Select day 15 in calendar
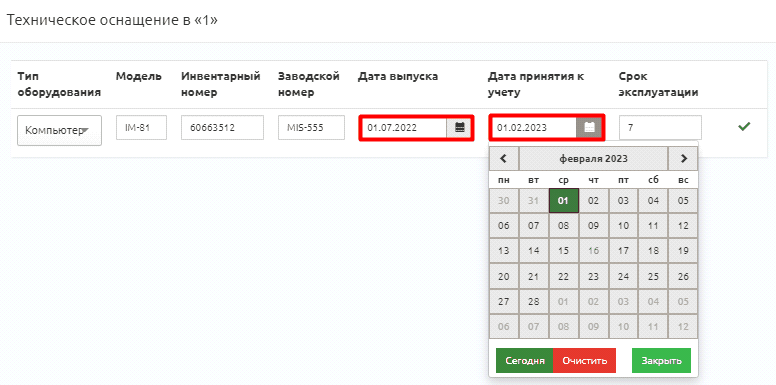Viewport: 776px width, 385px height. [564, 251]
